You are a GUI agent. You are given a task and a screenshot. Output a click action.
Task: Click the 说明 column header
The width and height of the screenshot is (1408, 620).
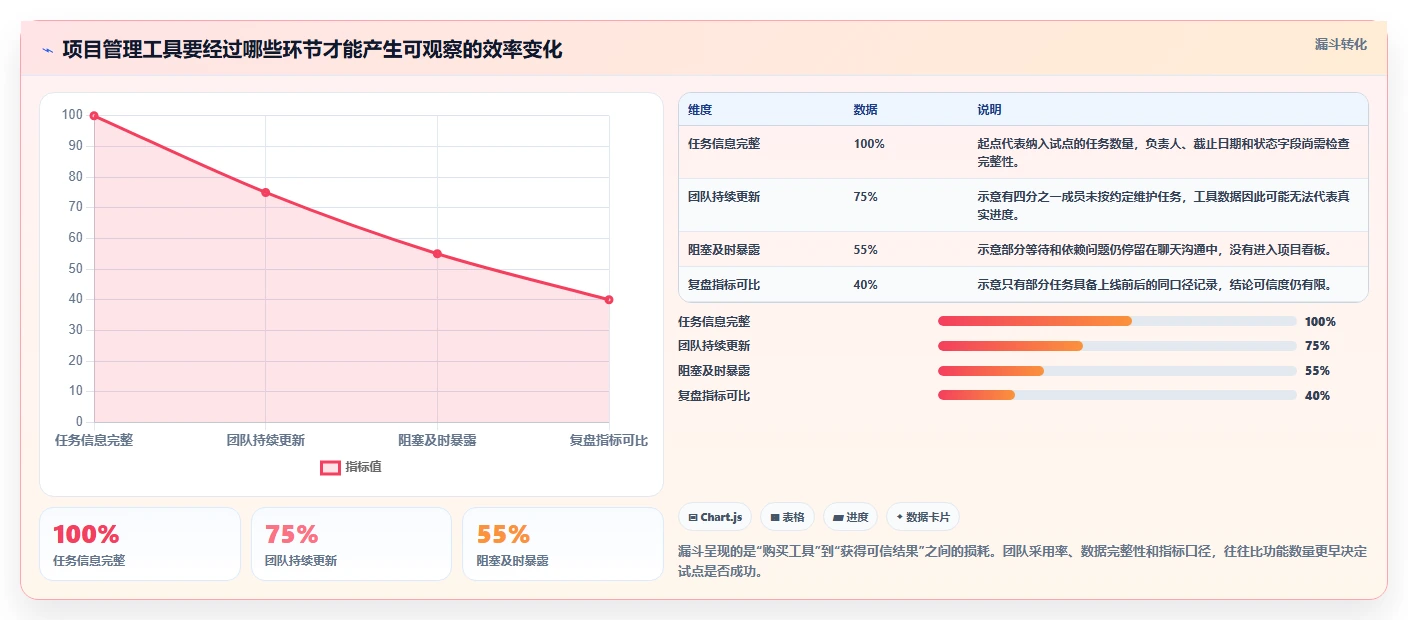(989, 110)
